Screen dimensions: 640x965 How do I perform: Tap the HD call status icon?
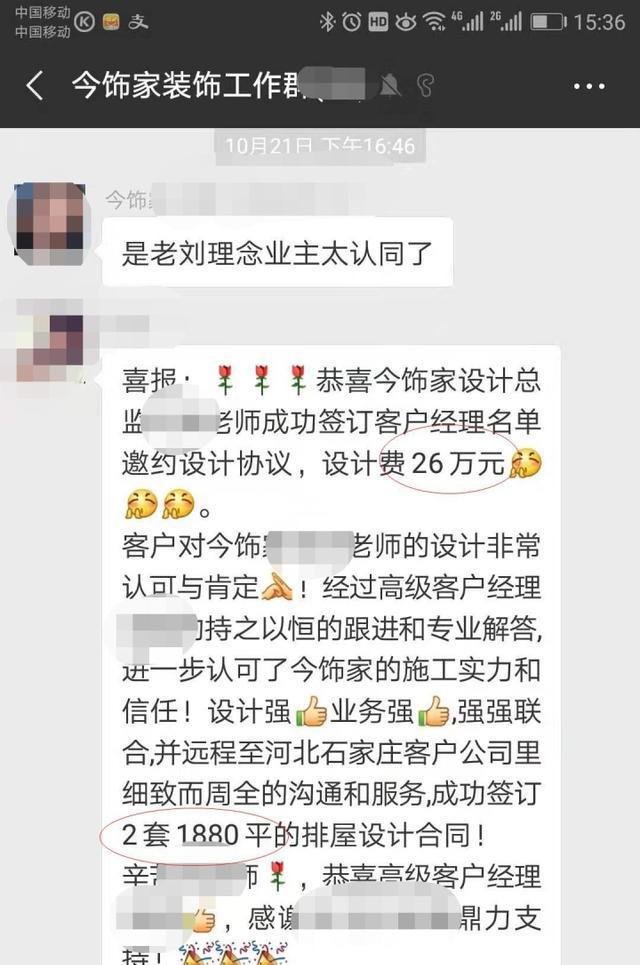click(378, 22)
